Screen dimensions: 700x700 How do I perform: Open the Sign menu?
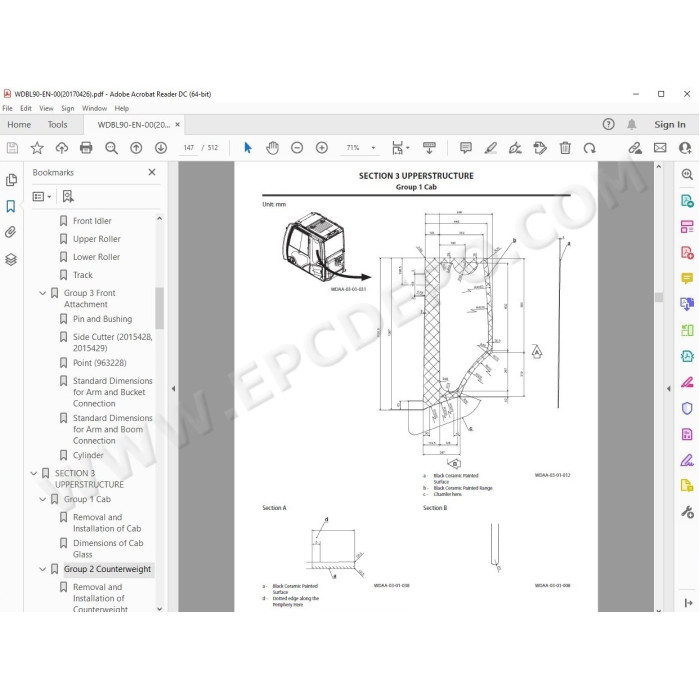point(67,108)
